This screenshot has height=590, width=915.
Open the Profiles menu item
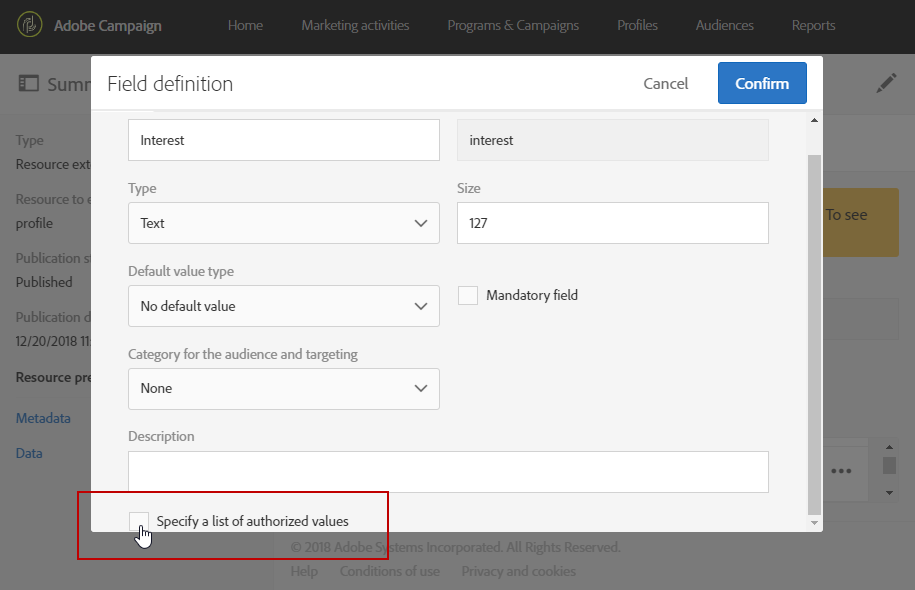(x=637, y=26)
